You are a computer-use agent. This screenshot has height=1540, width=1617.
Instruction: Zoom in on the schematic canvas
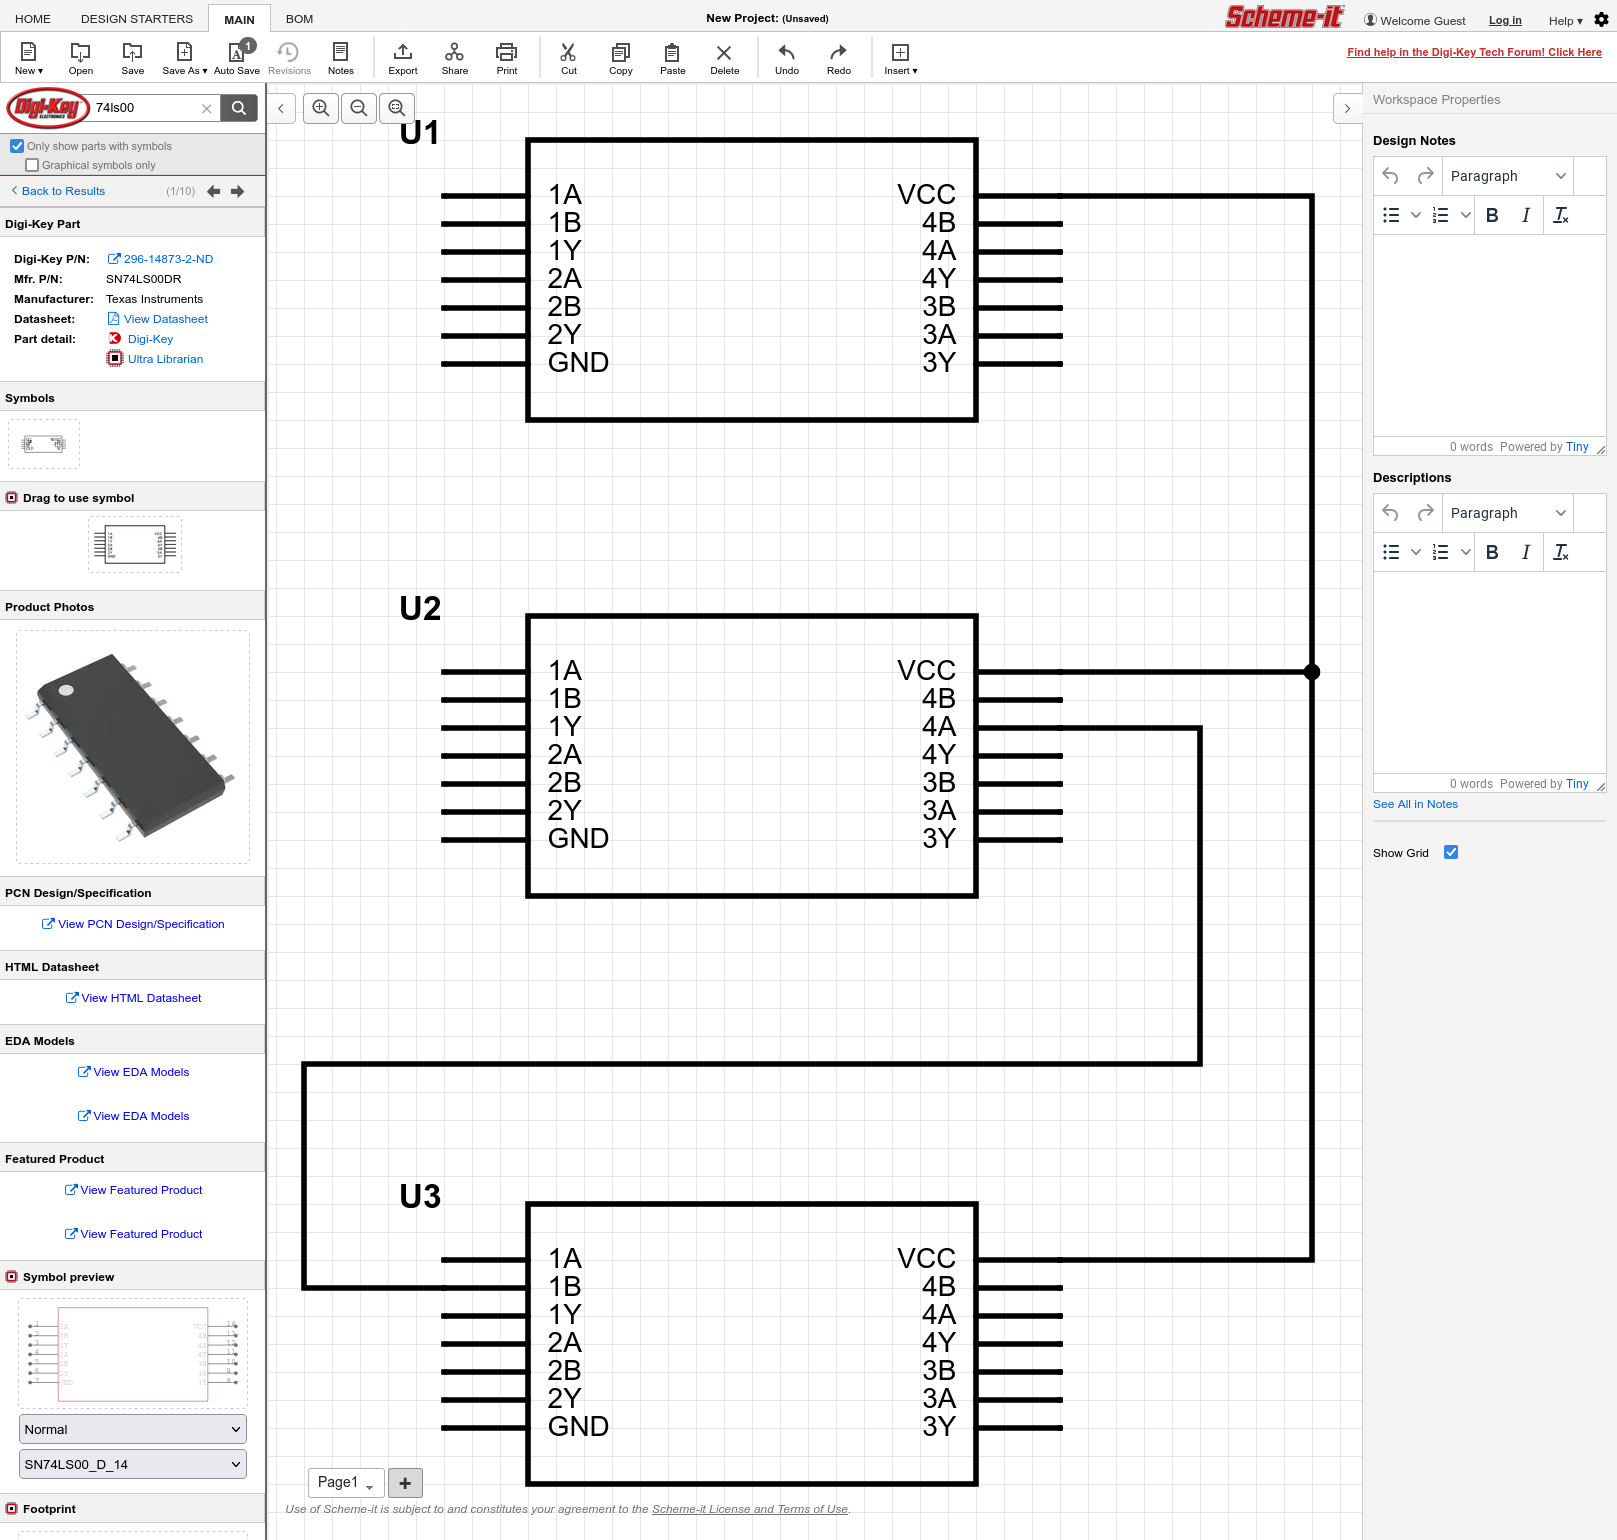click(321, 108)
